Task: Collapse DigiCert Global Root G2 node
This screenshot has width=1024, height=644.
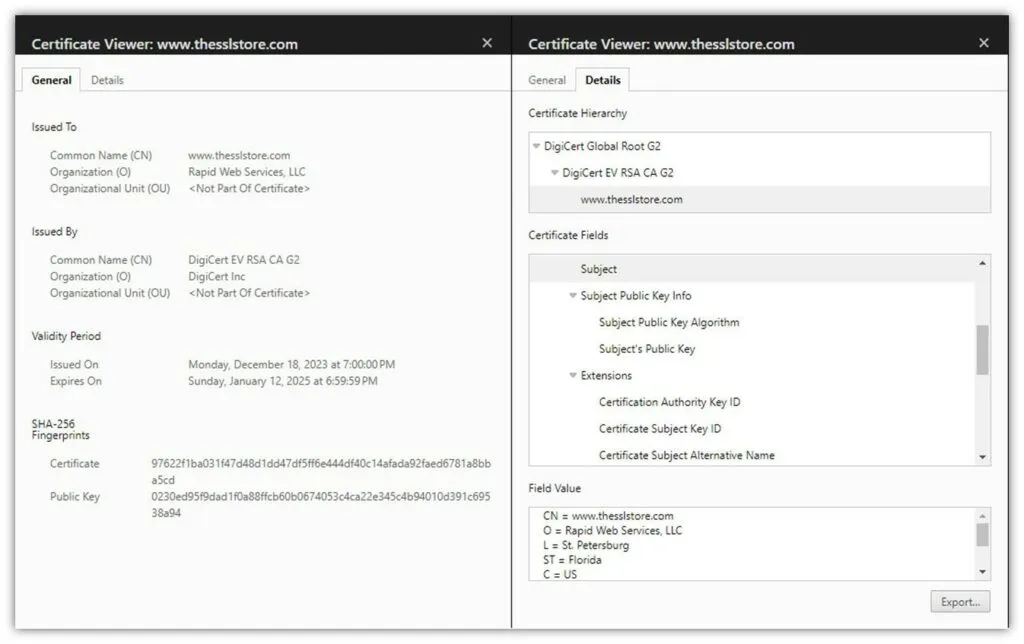Action: (536, 146)
